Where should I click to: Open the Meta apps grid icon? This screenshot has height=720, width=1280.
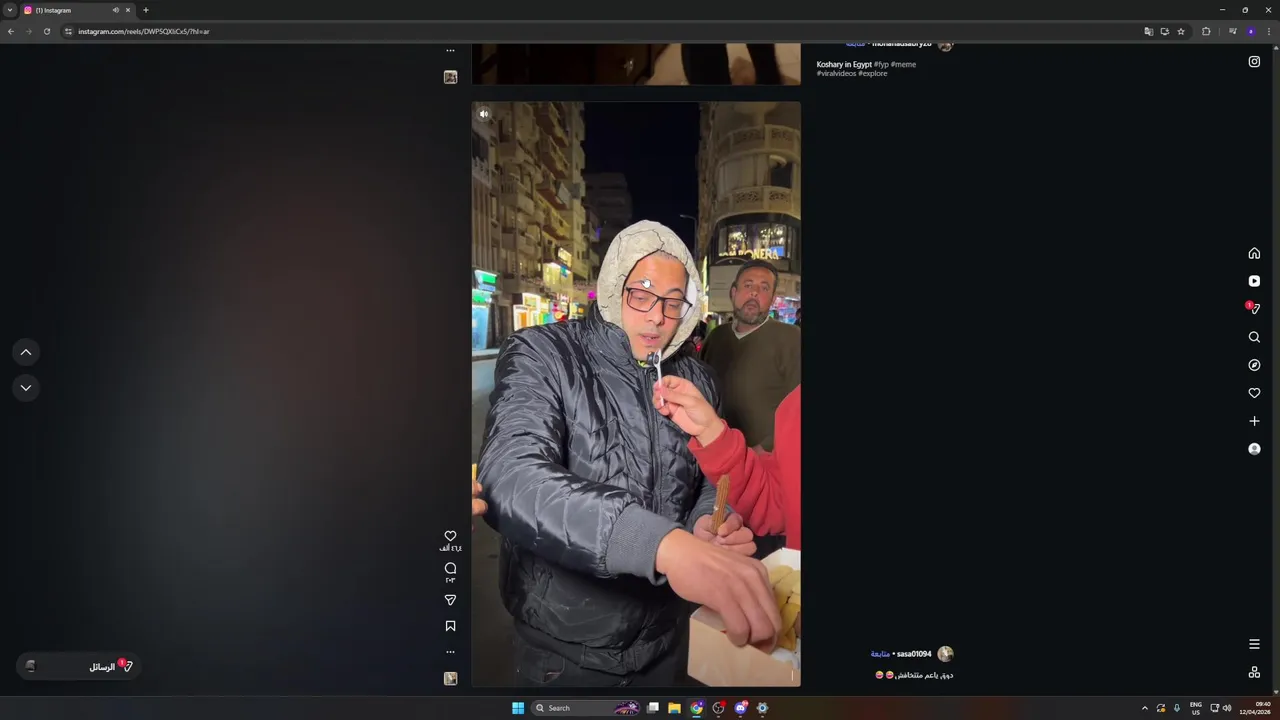point(1254,672)
